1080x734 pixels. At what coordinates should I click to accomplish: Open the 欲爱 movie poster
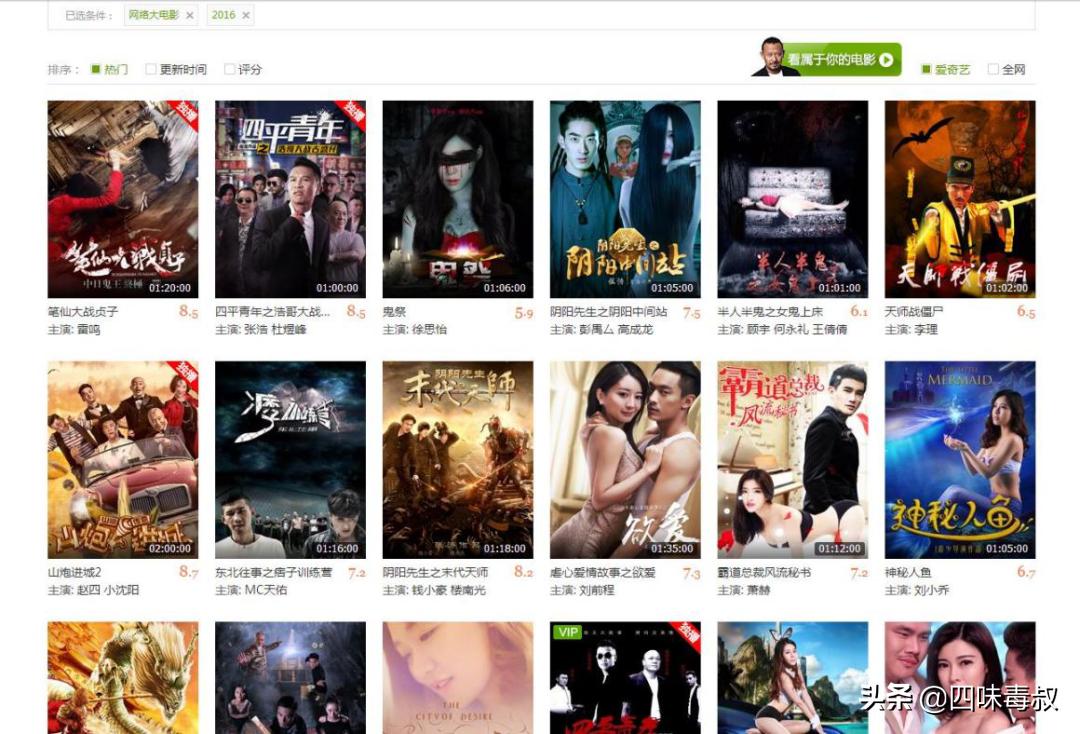coord(625,460)
